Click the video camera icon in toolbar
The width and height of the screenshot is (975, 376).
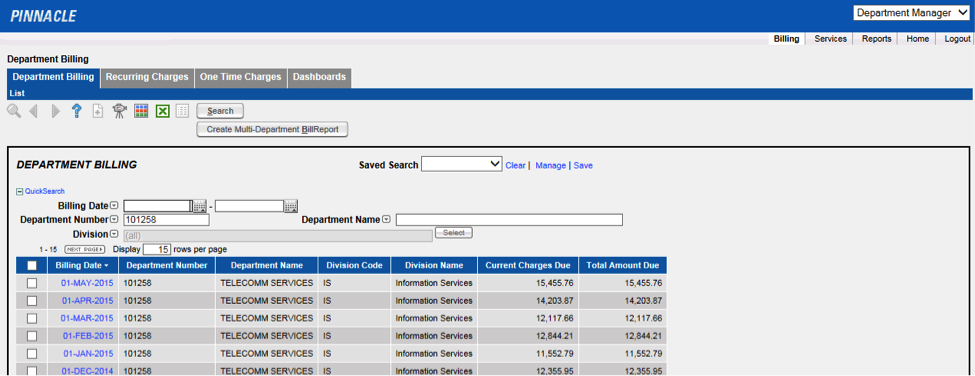click(118, 111)
